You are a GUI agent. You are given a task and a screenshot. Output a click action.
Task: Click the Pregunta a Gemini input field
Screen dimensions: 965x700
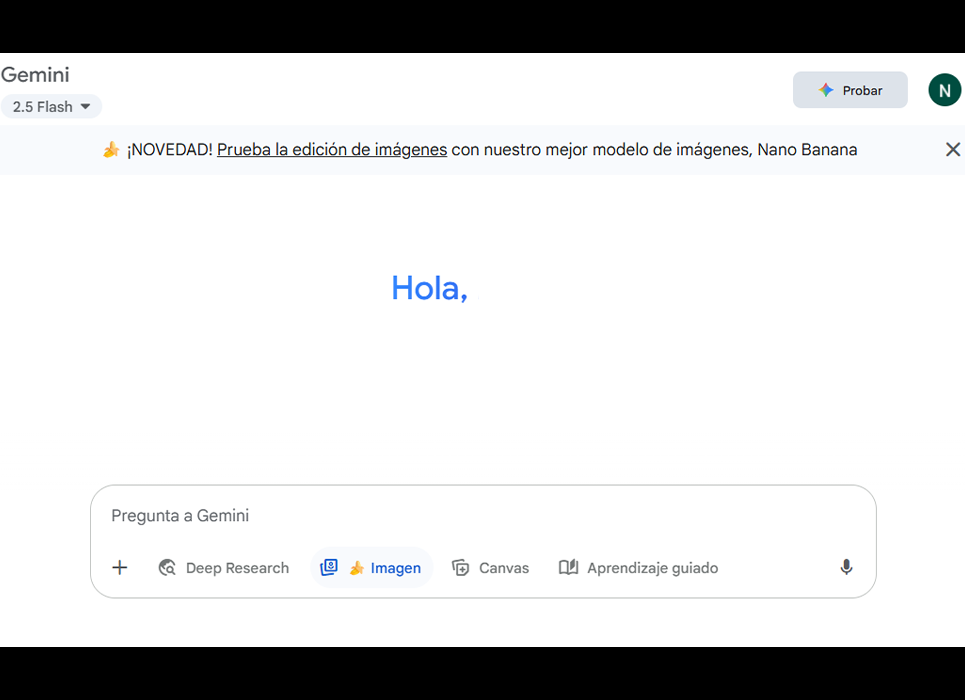[400, 515]
